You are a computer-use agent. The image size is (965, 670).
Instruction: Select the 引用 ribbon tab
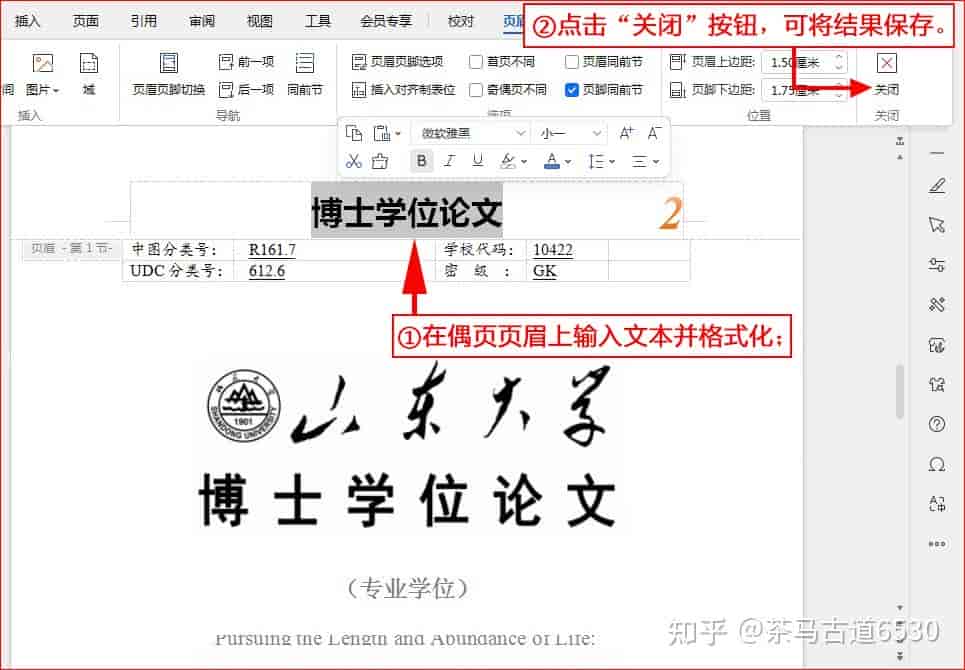143,21
